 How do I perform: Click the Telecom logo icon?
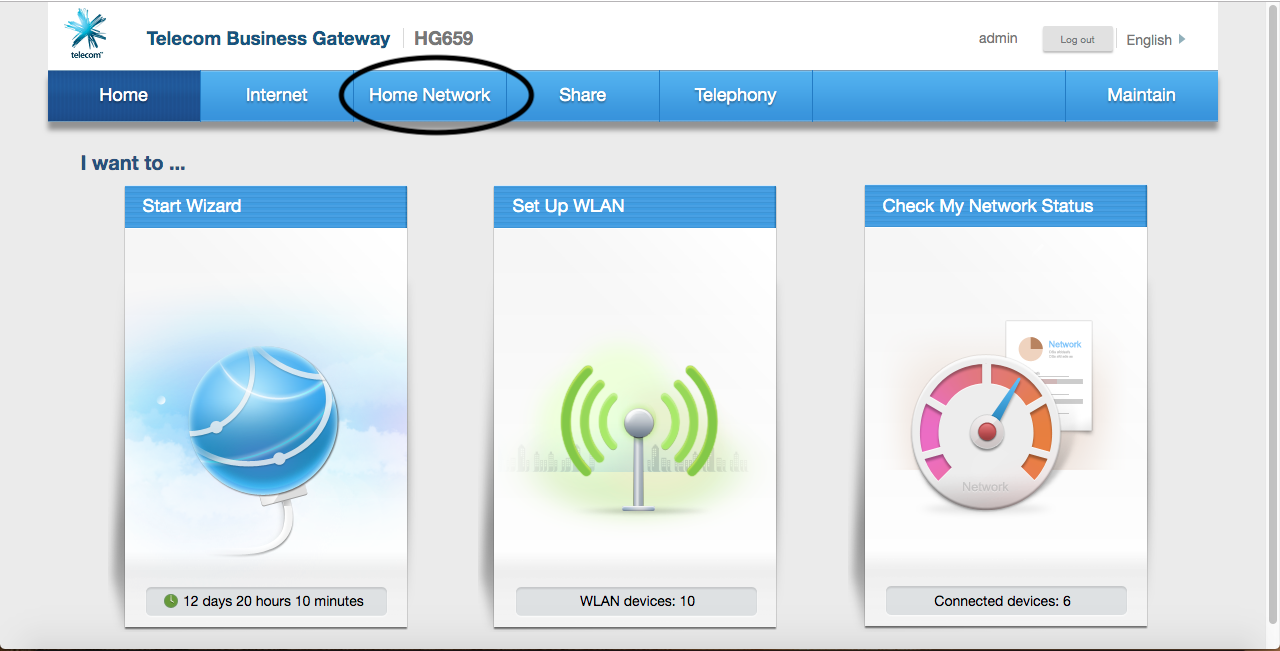86,33
